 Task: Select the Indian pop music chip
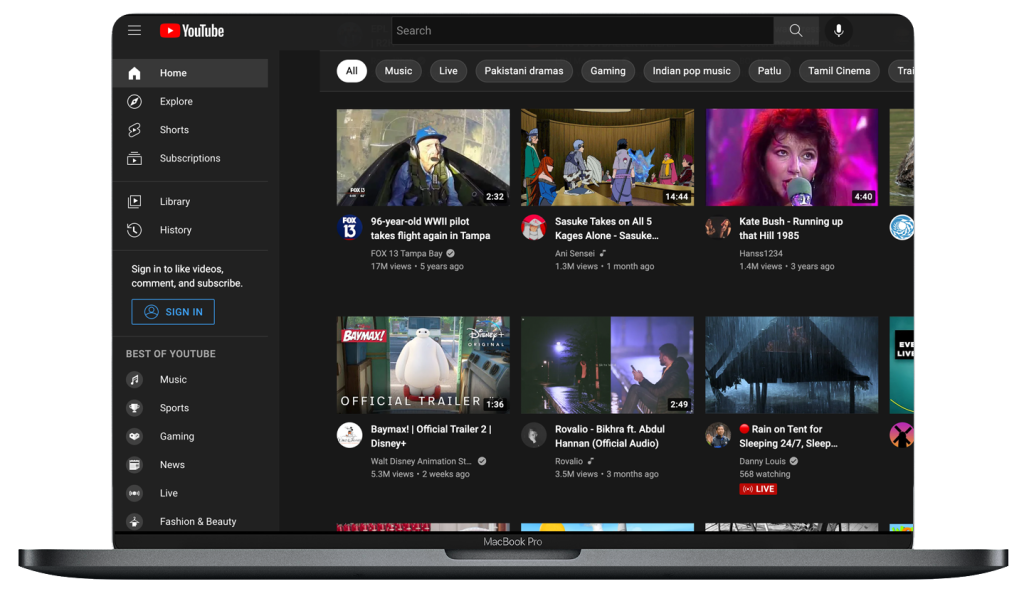pos(692,71)
